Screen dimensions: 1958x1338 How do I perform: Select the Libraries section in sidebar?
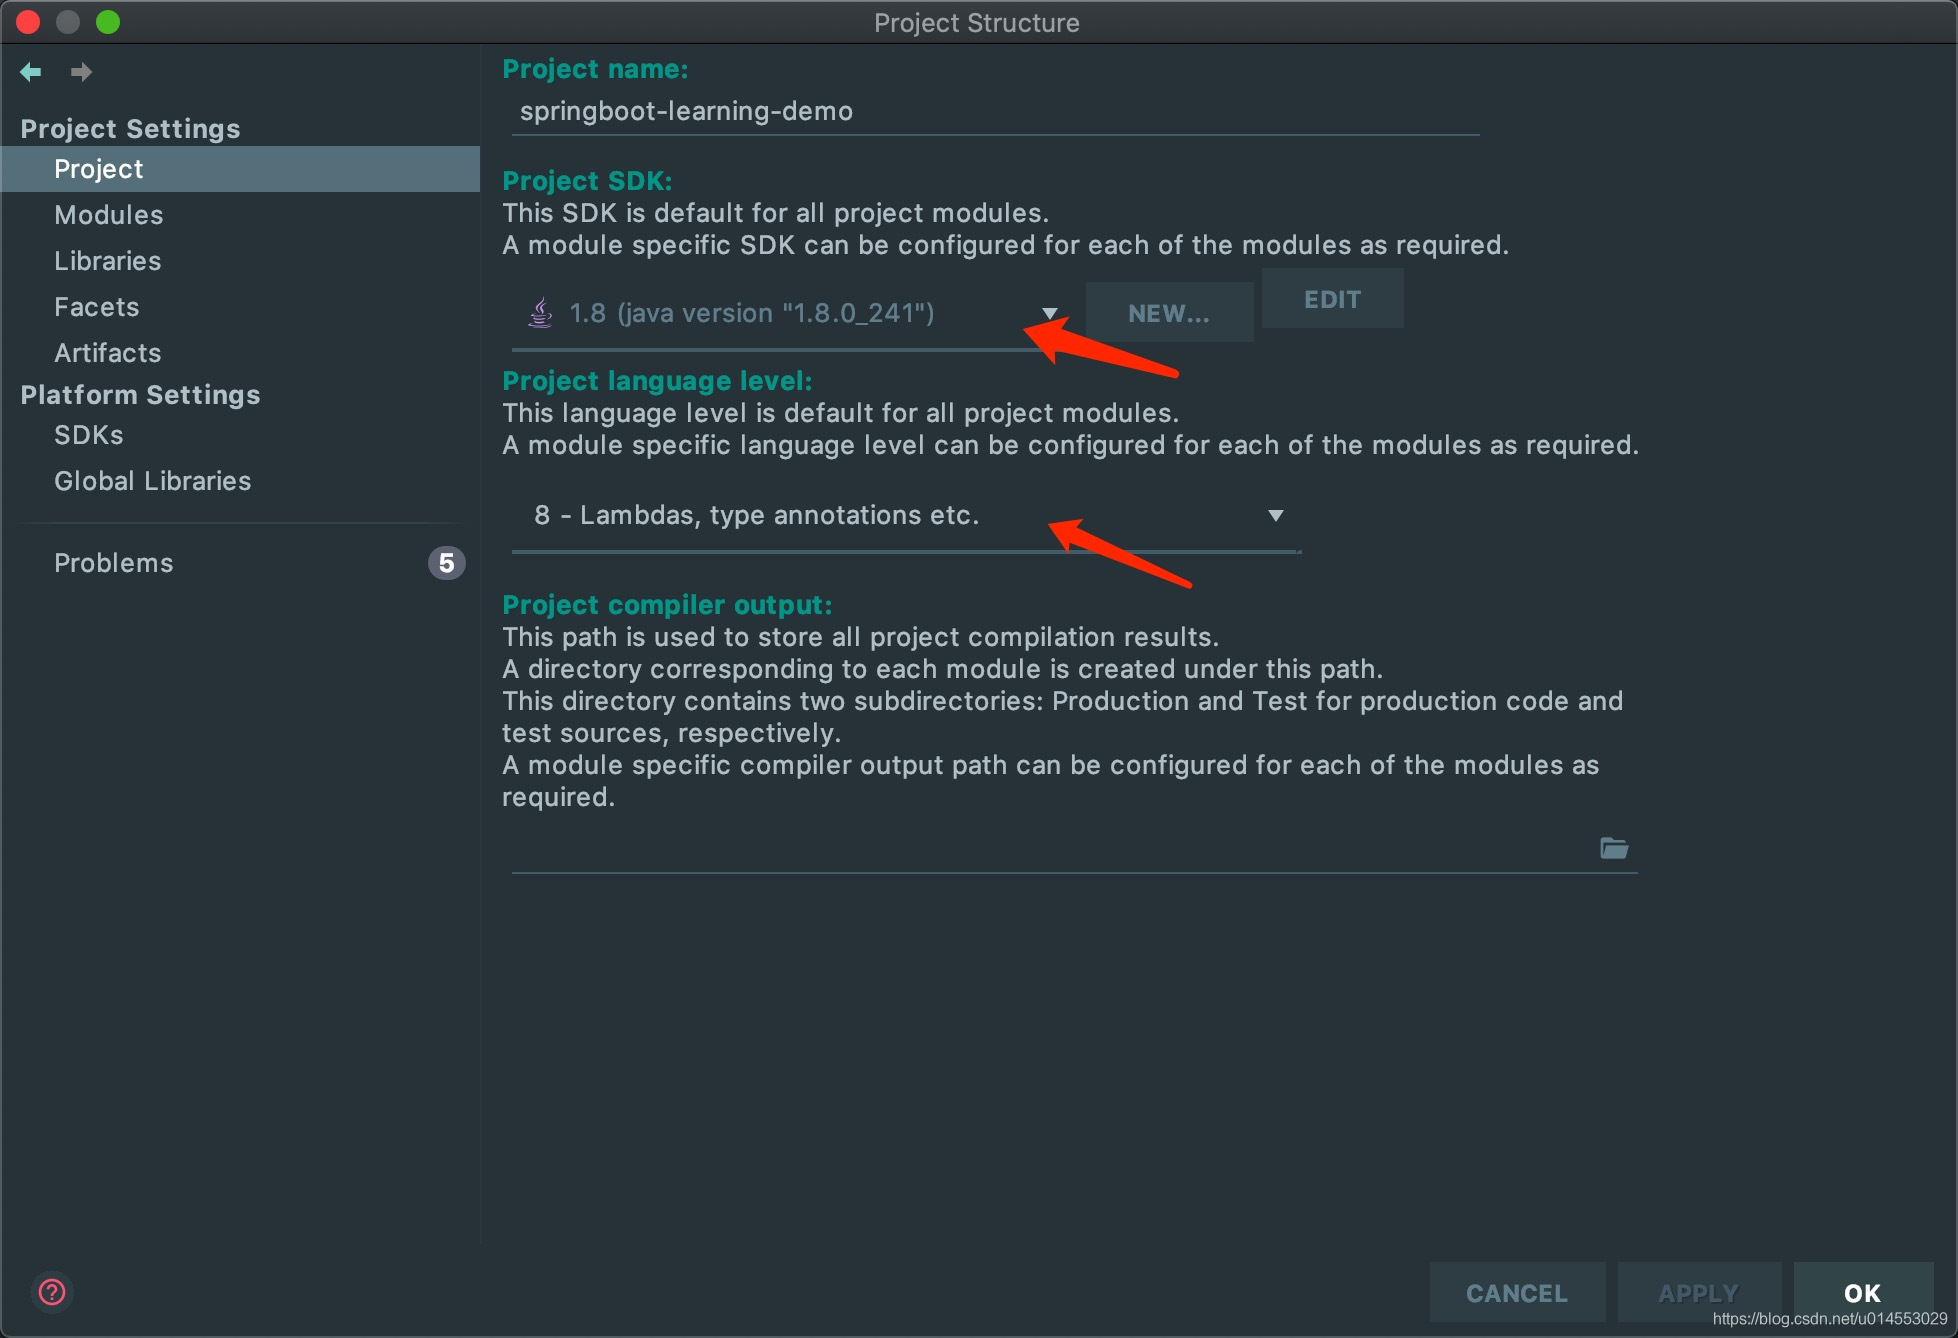[x=107, y=262]
